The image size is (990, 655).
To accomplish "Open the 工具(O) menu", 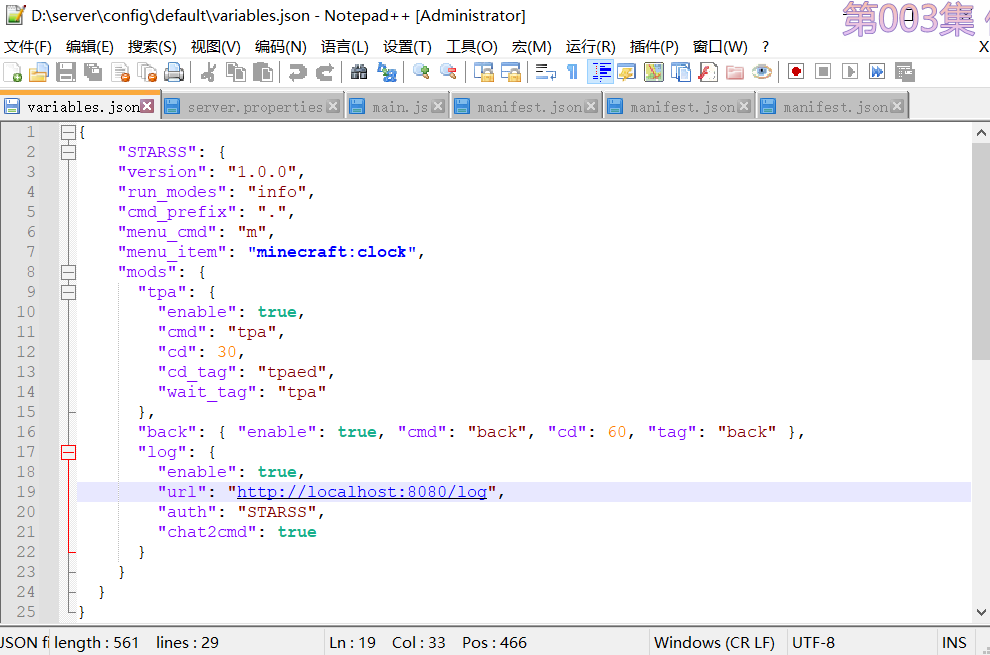I will (472, 47).
